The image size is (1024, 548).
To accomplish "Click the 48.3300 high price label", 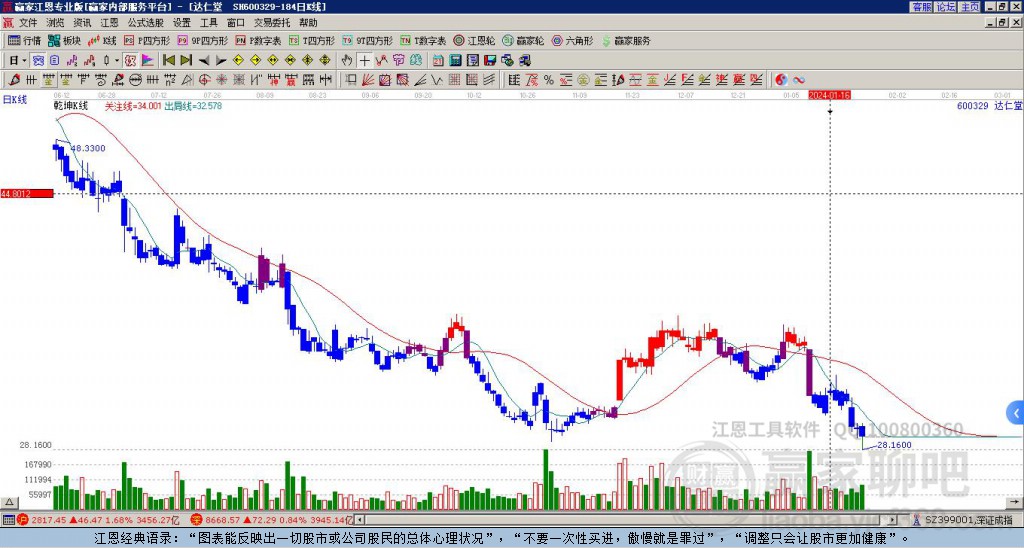I will (x=88, y=148).
